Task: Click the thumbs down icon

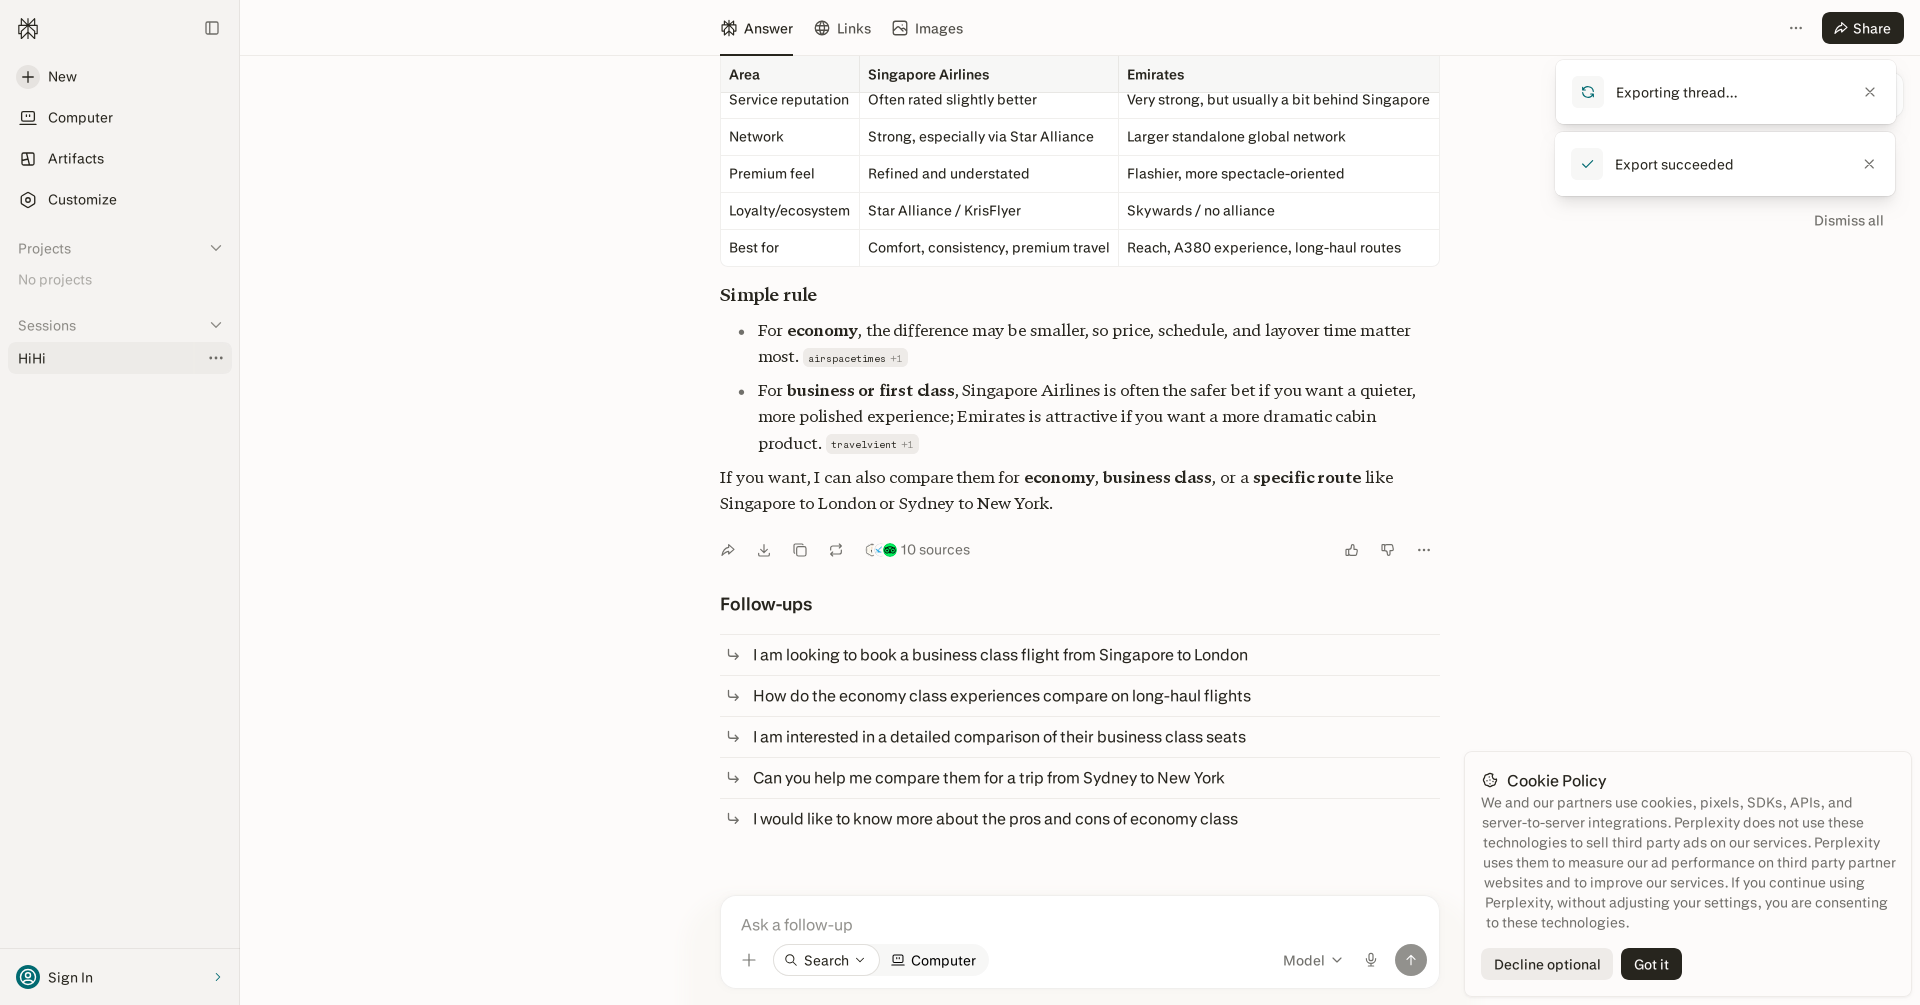Action: click(1388, 550)
